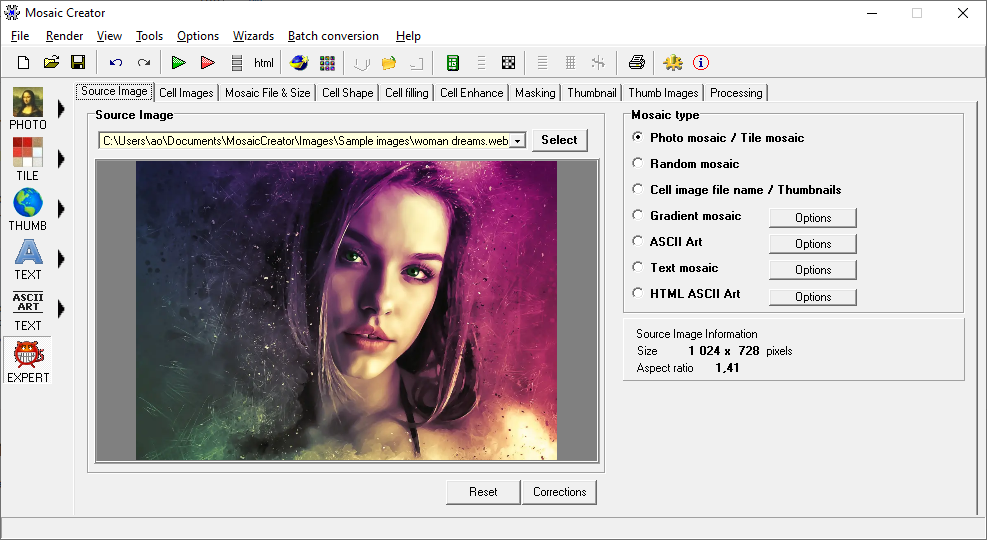Click the colored tiles grid icon
The width and height of the screenshot is (987, 540).
(x=327, y=62)
